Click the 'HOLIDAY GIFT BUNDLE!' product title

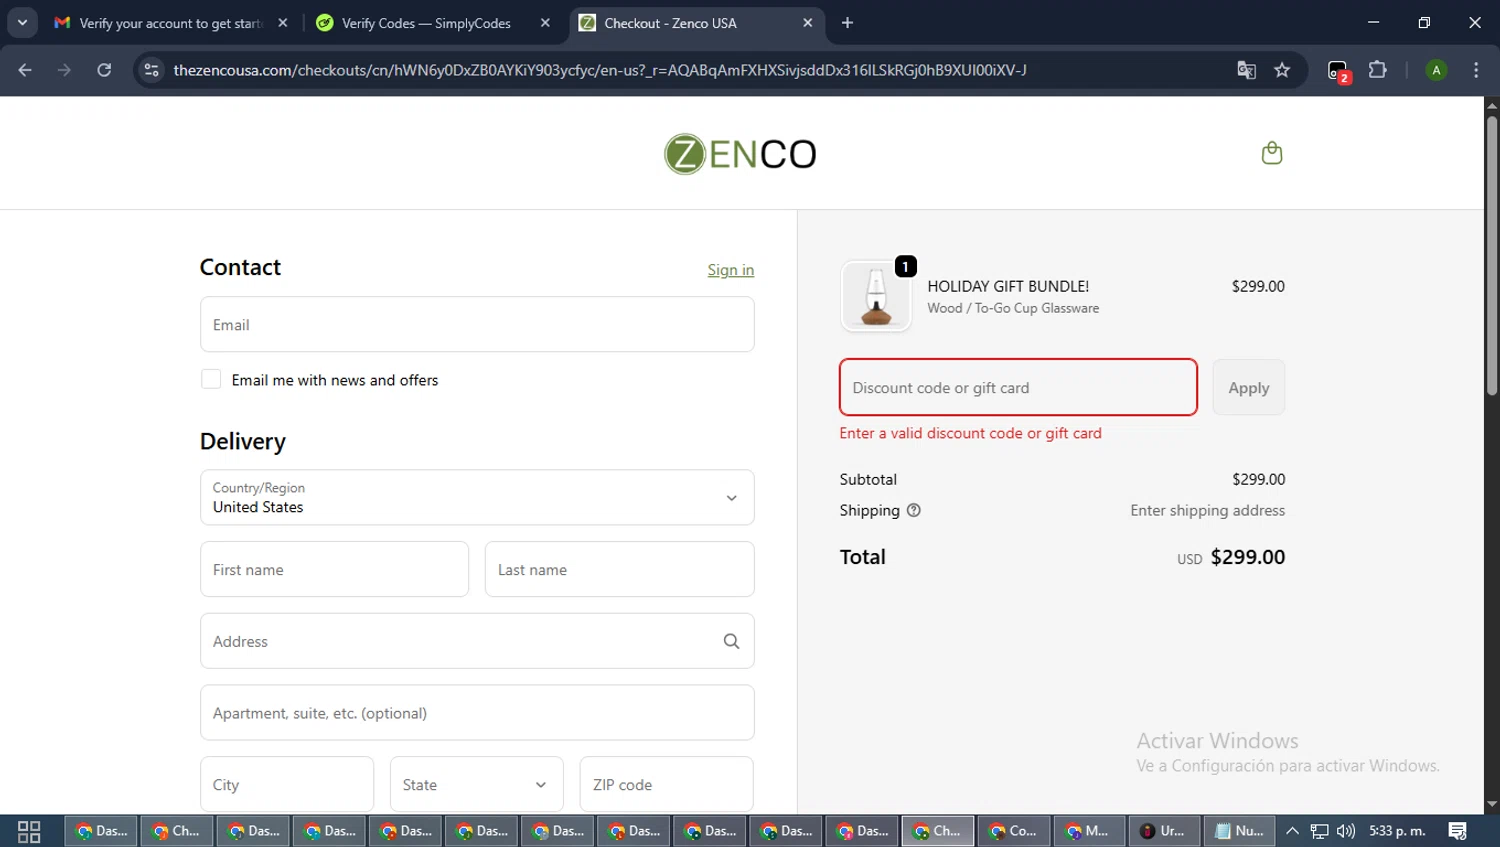pos(1008,286)
